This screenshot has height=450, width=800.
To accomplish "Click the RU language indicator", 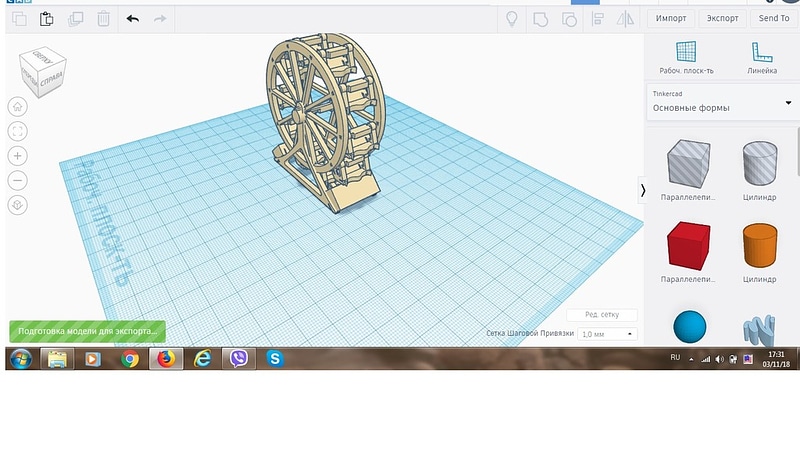I will click(x=675, y=358).
